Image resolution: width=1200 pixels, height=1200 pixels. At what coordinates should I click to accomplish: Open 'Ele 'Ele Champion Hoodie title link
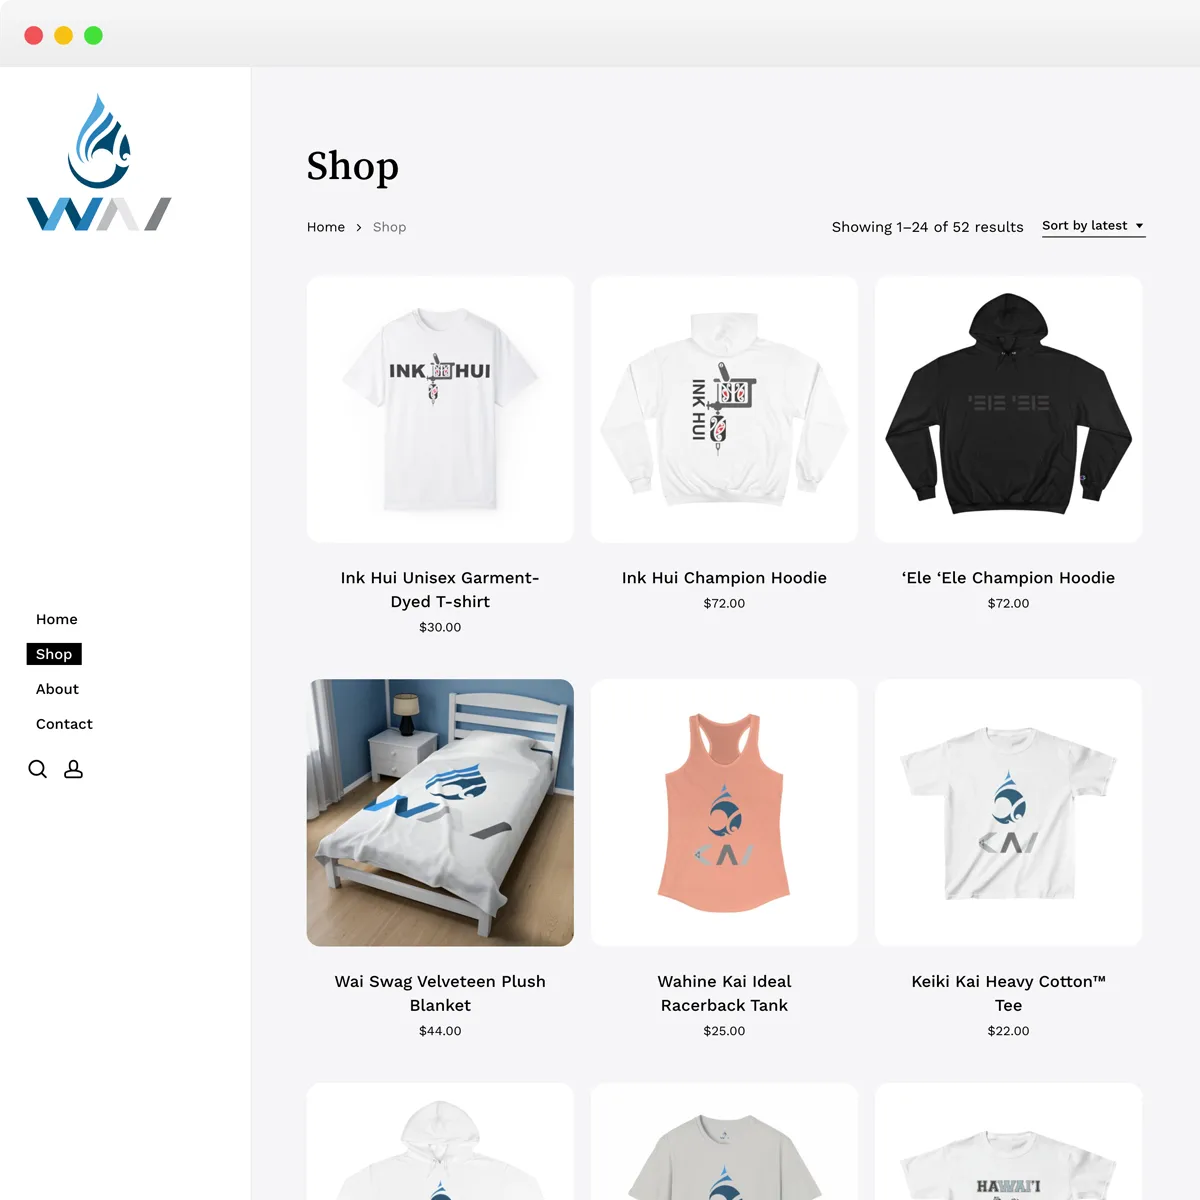[1008, 578]
